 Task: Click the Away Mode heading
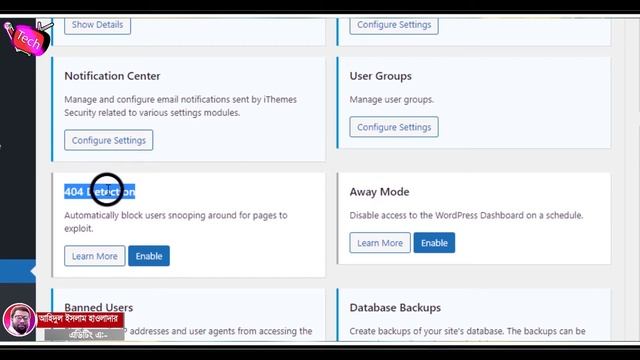[379, 192]
